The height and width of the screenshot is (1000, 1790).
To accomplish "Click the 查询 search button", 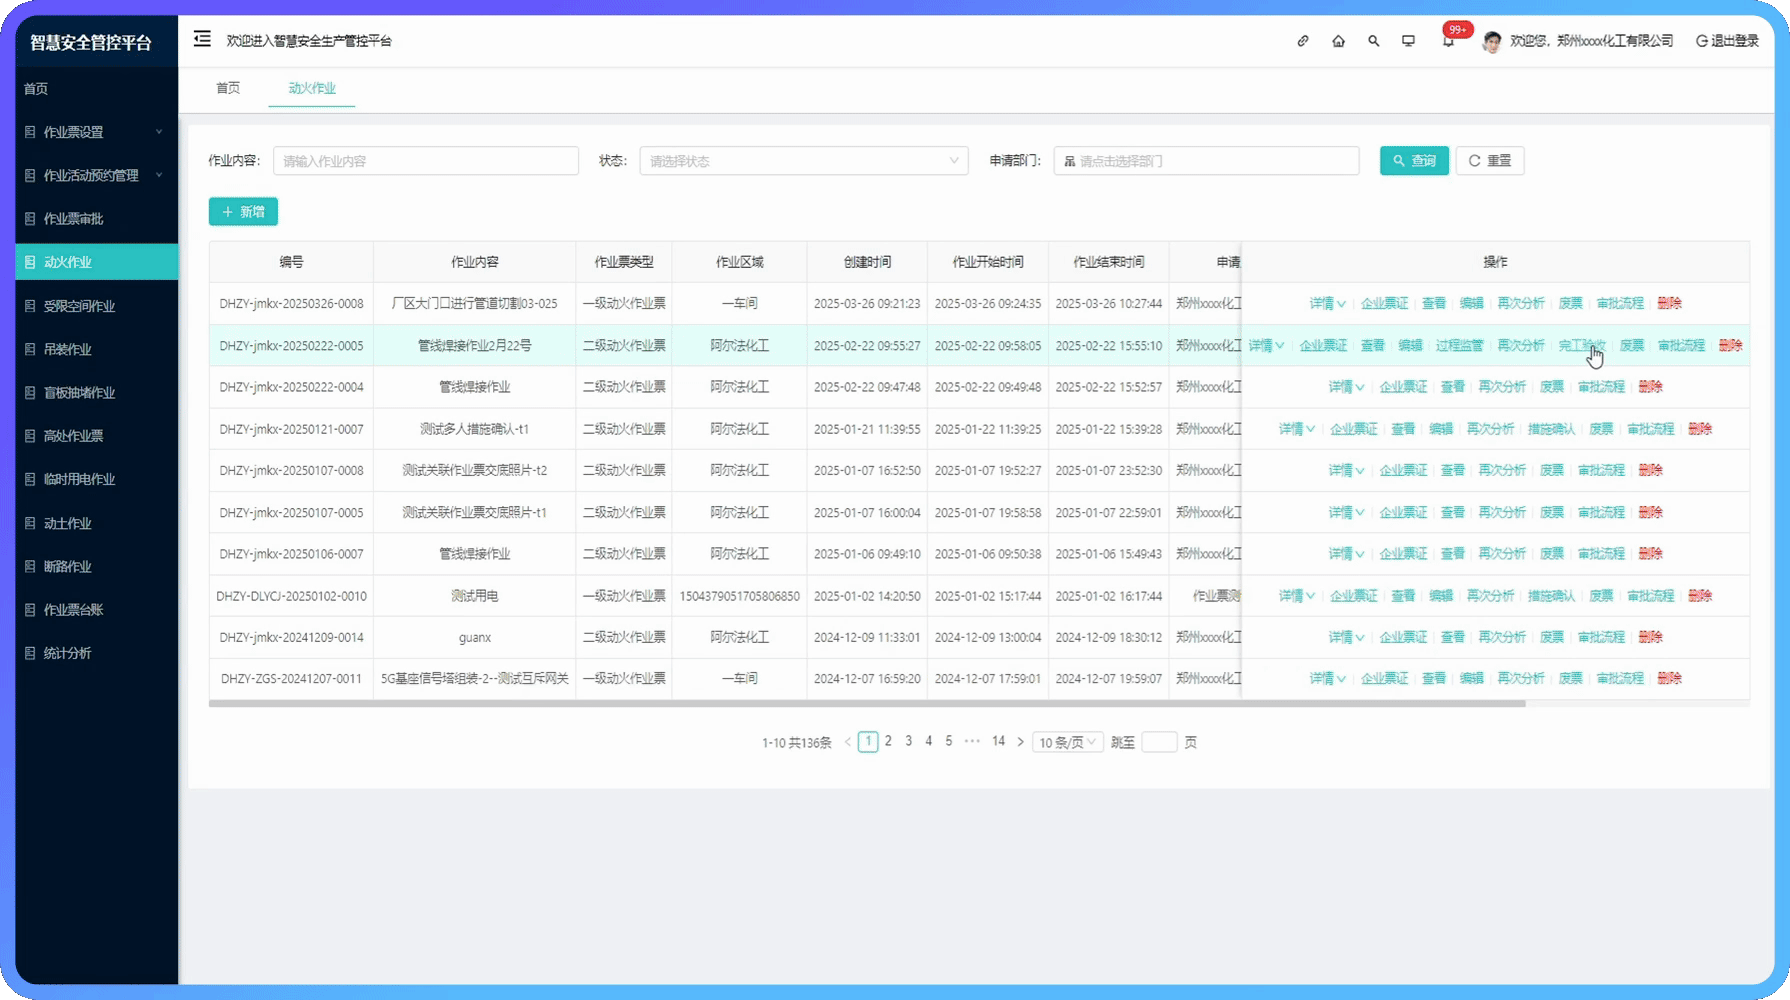I will [1414, 161].
